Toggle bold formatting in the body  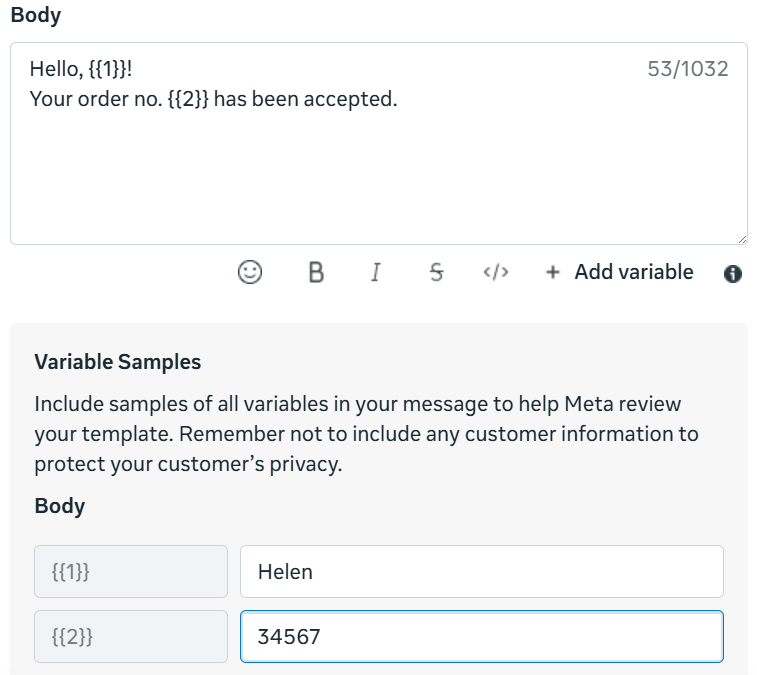[x=316, y=272]
